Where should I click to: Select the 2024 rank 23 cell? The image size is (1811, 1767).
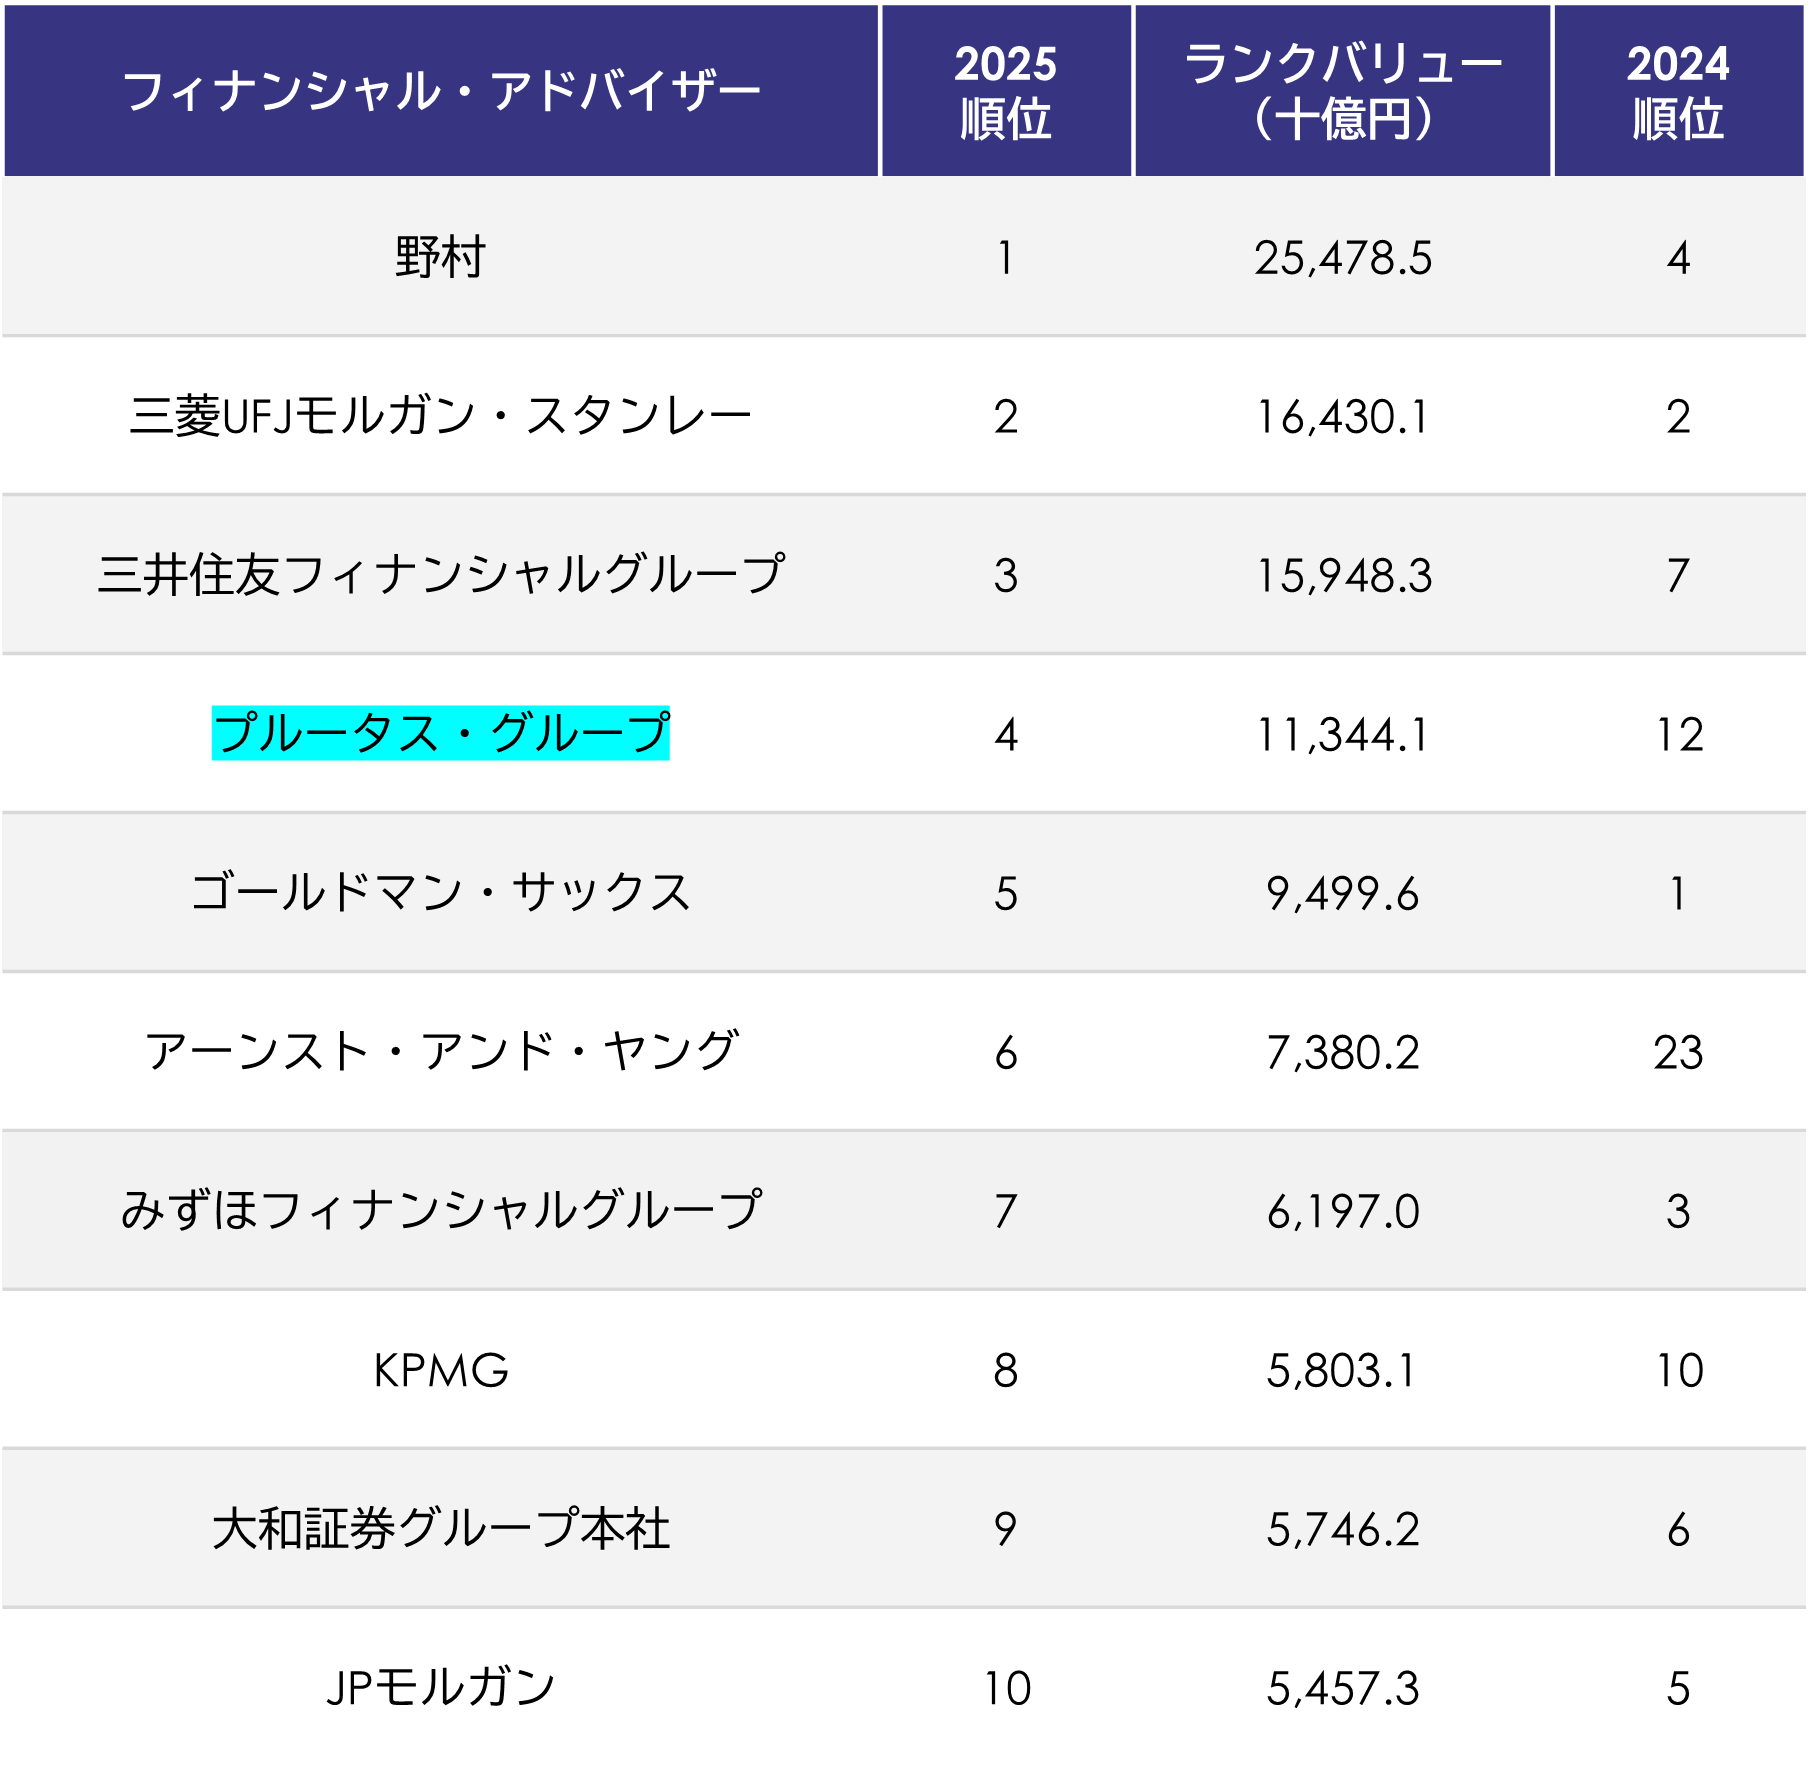coord(1677,1052)
